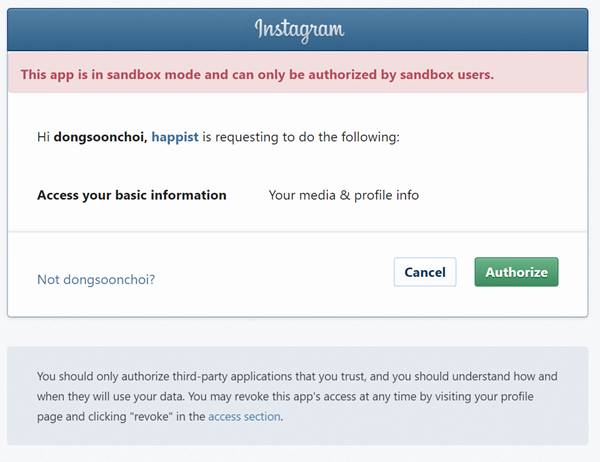Click the 'Not dongsoonchoi?' link
600x462 pixels.
(x=96, y=279)
